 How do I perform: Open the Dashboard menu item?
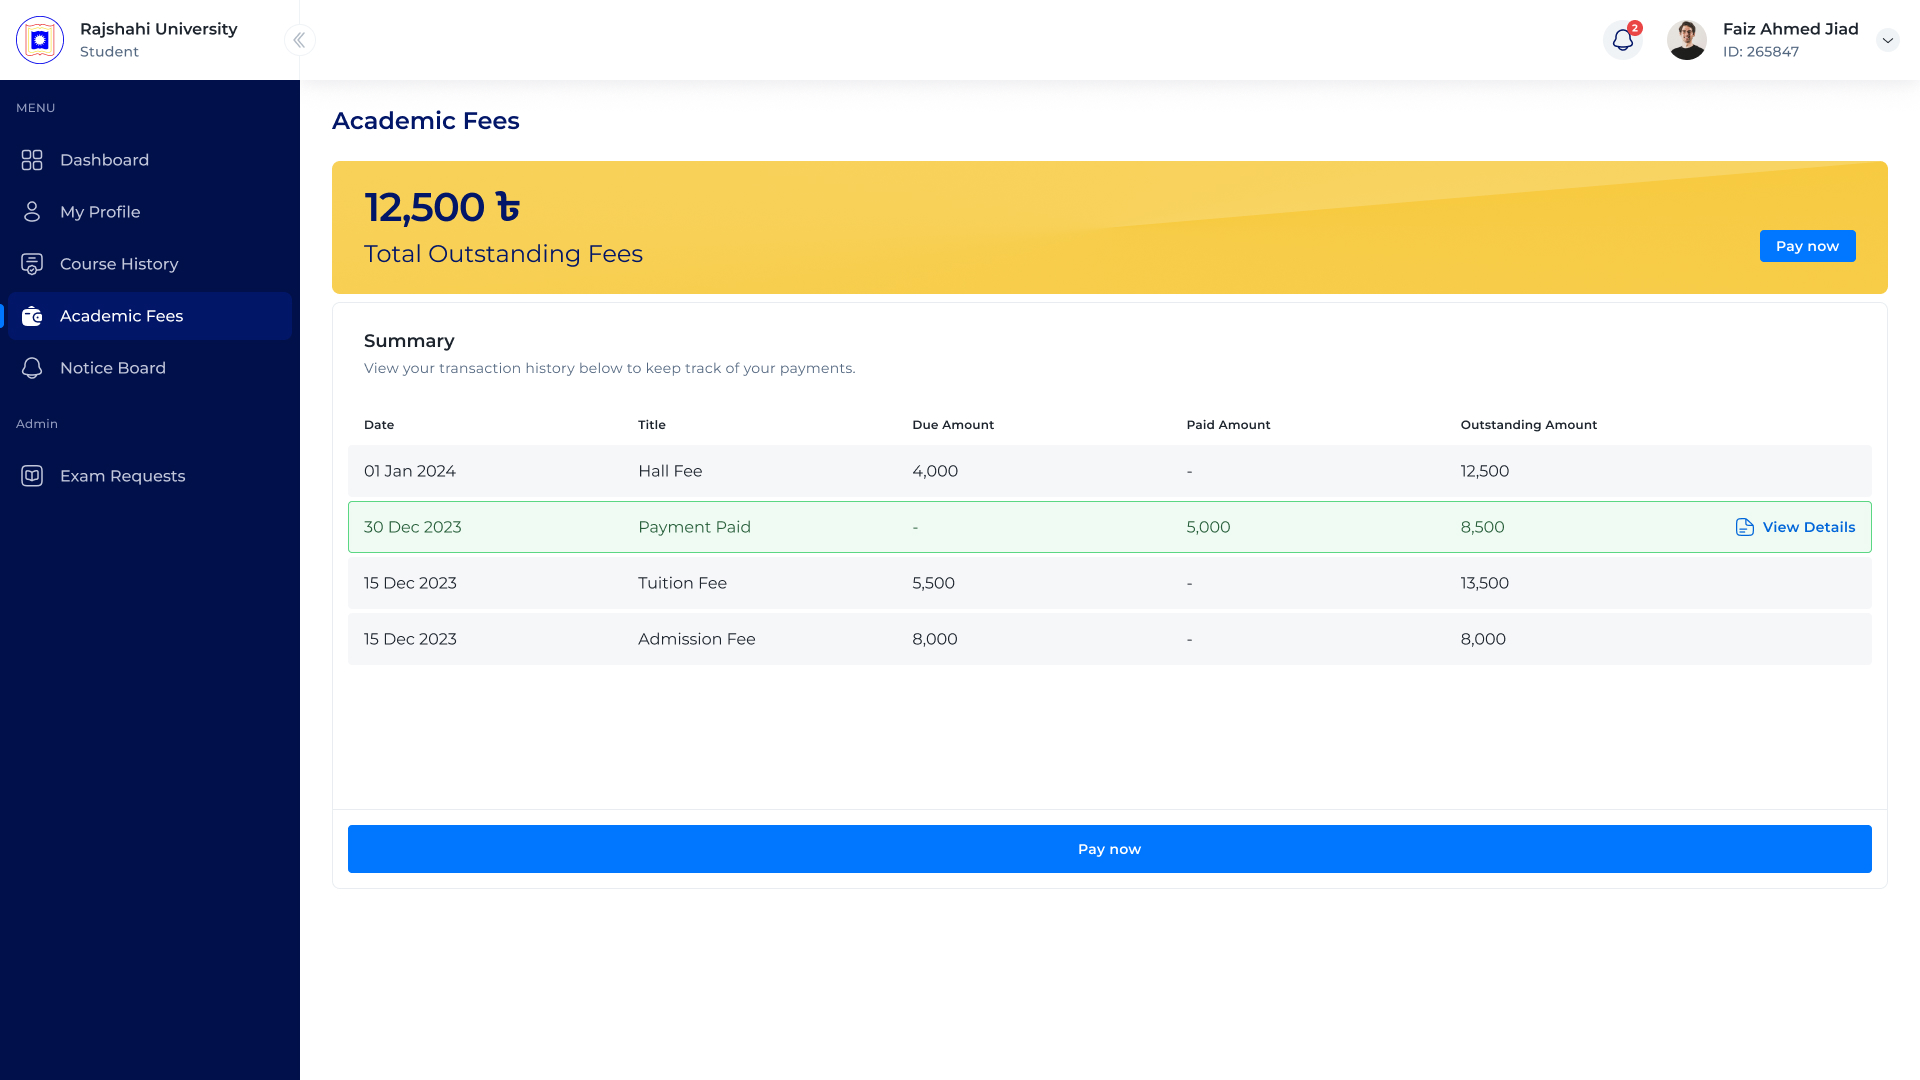(x=104, y=160)
